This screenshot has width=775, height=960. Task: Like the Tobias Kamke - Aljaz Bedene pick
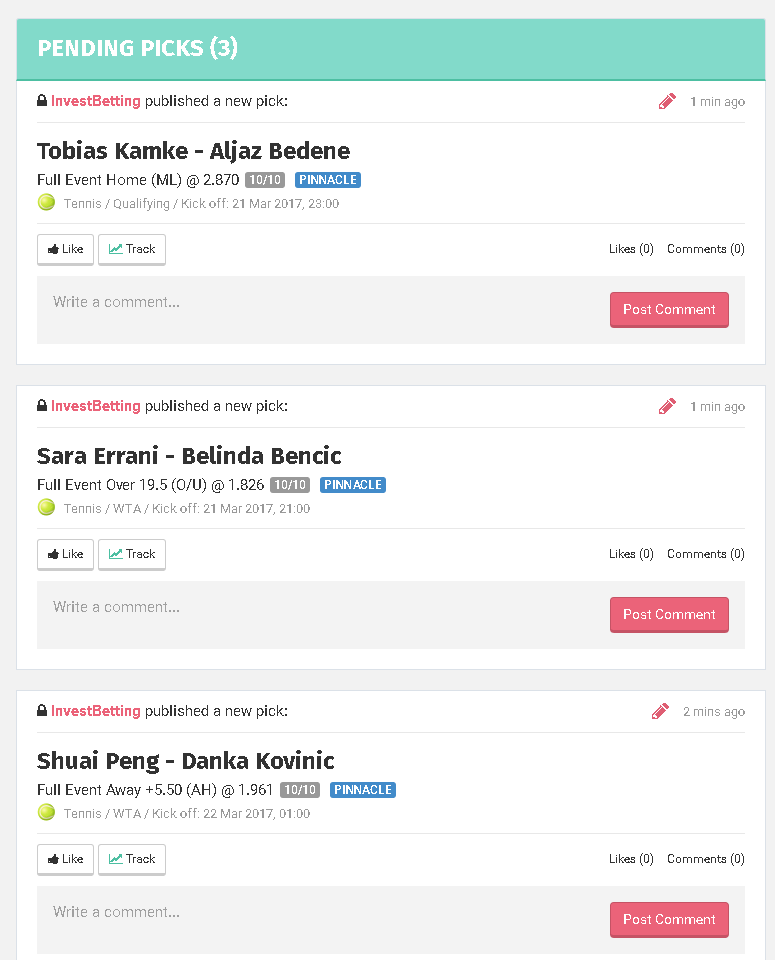(x=65, y=249)
